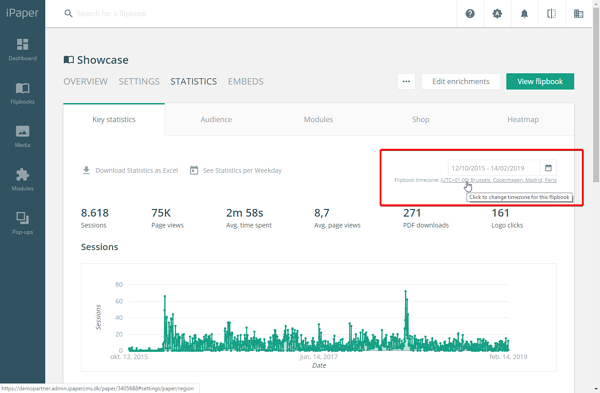Click See Statistics per Weekday link
Viewport: 600px width, 393px height.
pyautogui.click(x=242, y=171)
